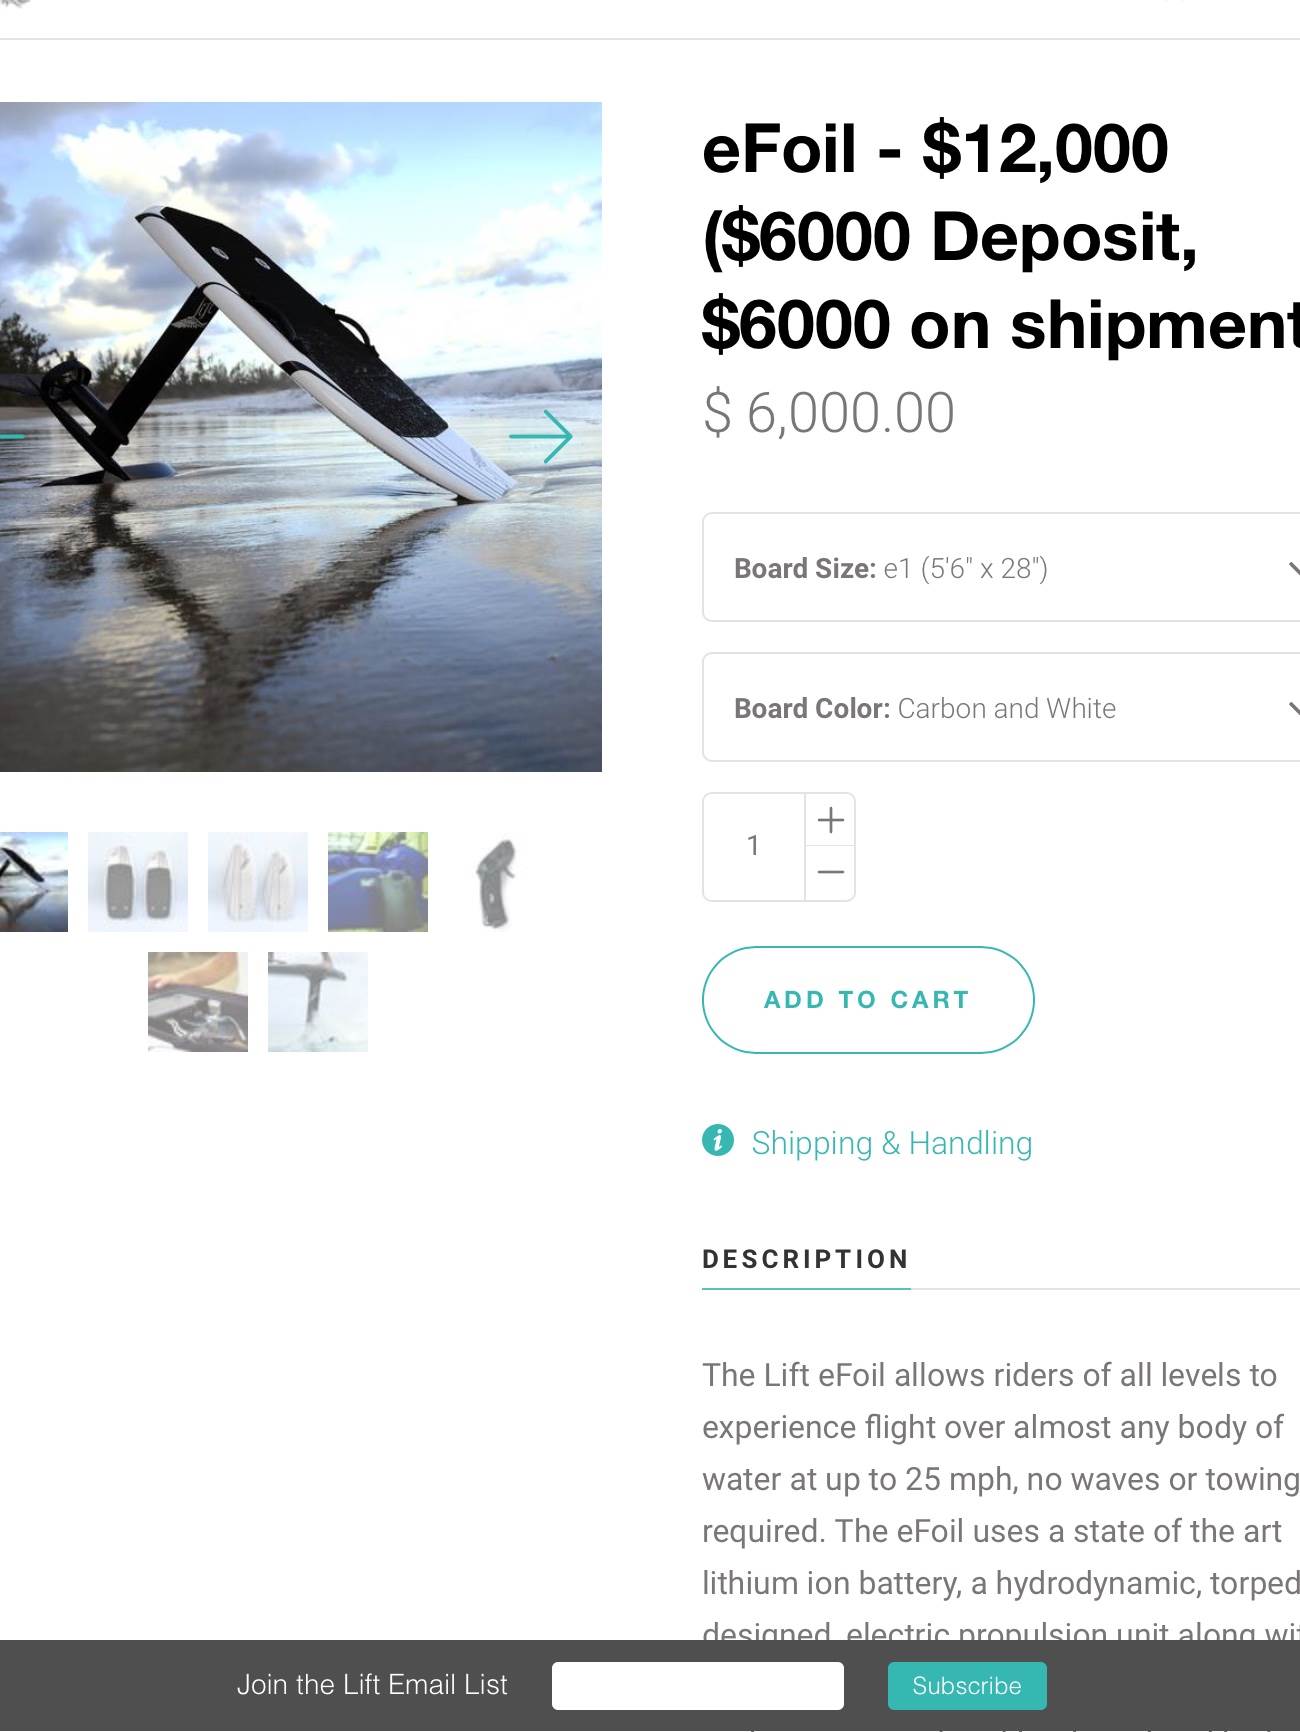This screenshot has width=1300, height=1732.
Task: Select the white boards thumbnail
Action: [x=258, y=882]
